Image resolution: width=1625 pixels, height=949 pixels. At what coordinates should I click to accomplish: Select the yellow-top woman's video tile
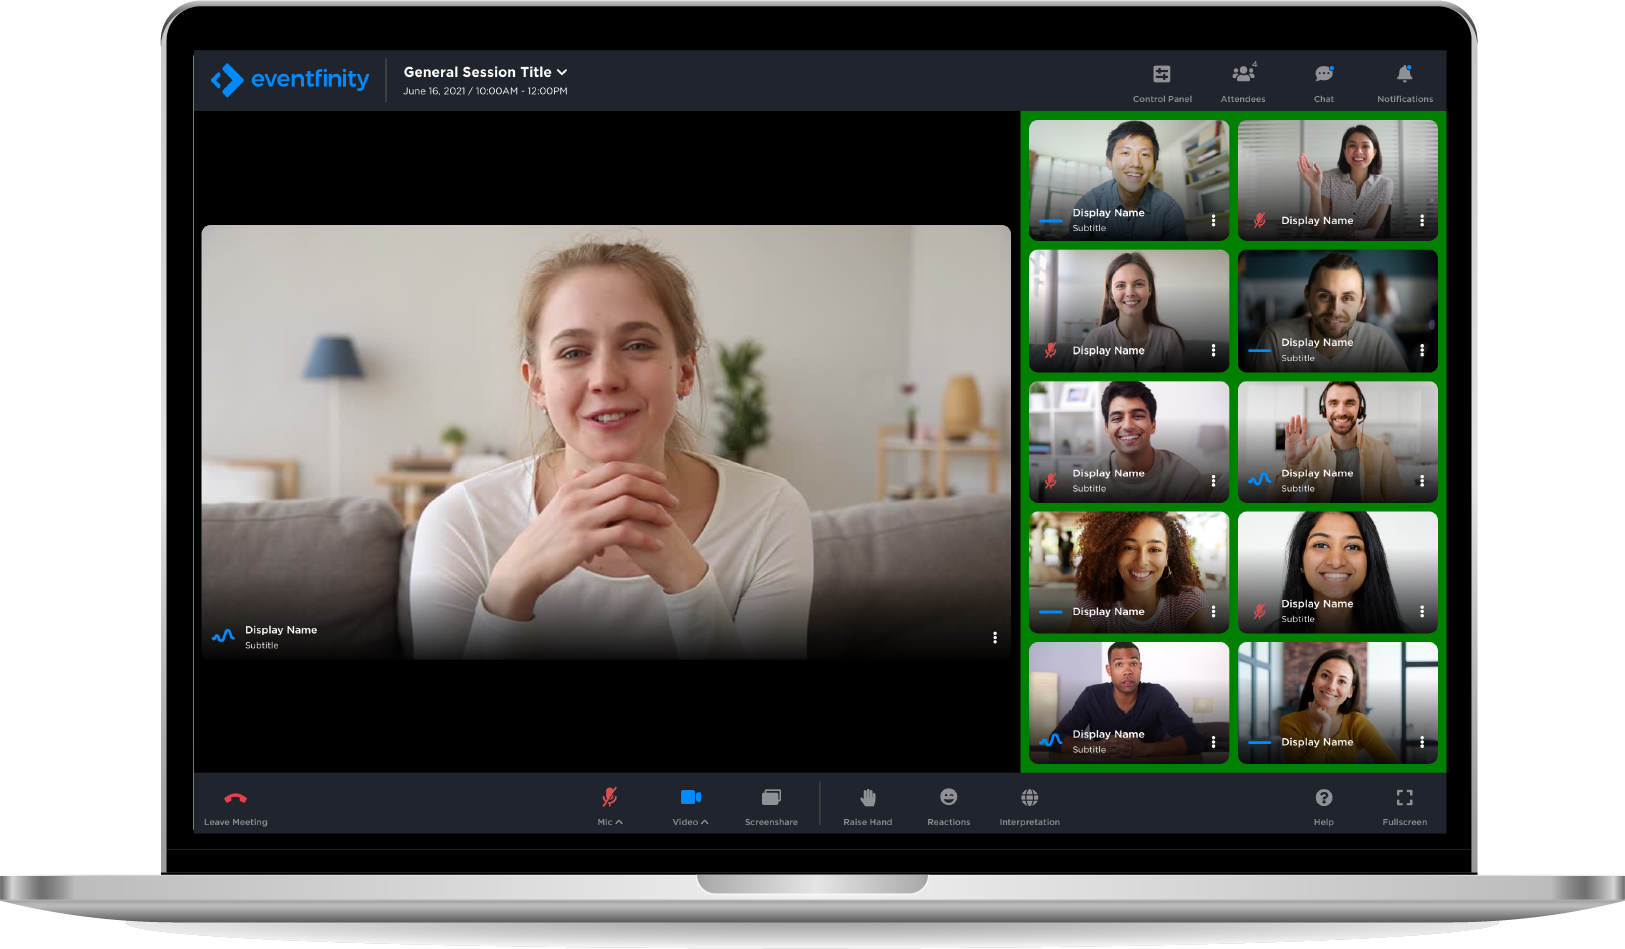click(x=1338, y=702)
